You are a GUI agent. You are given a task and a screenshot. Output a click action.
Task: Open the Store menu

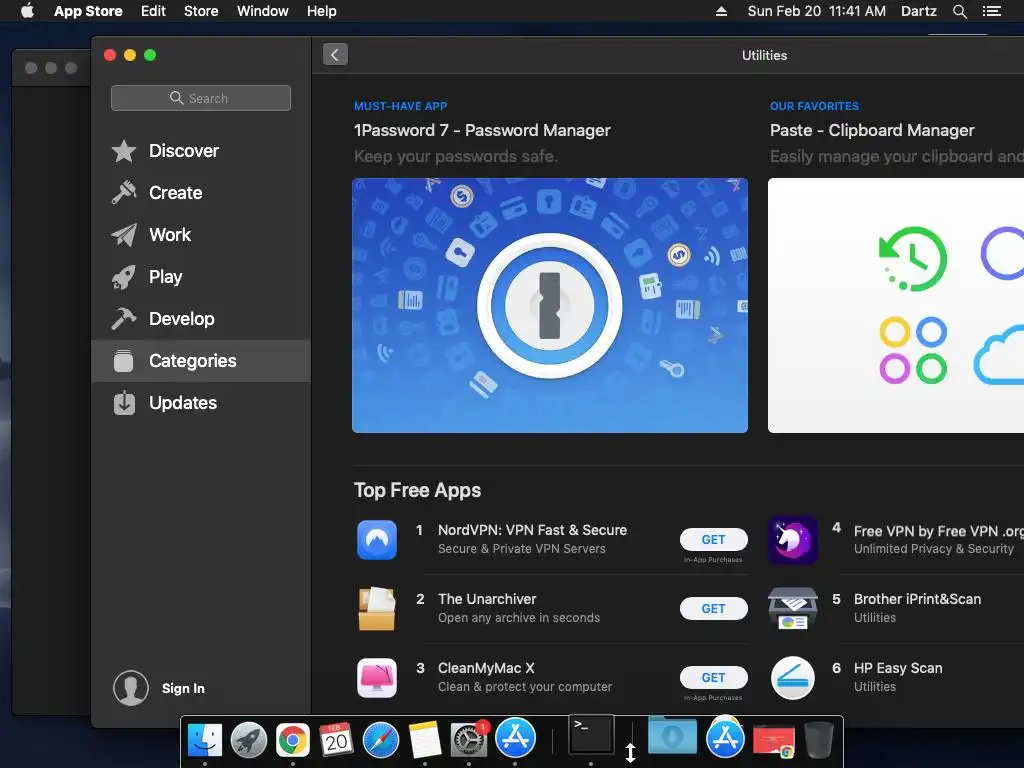click(x=201, y=11)
